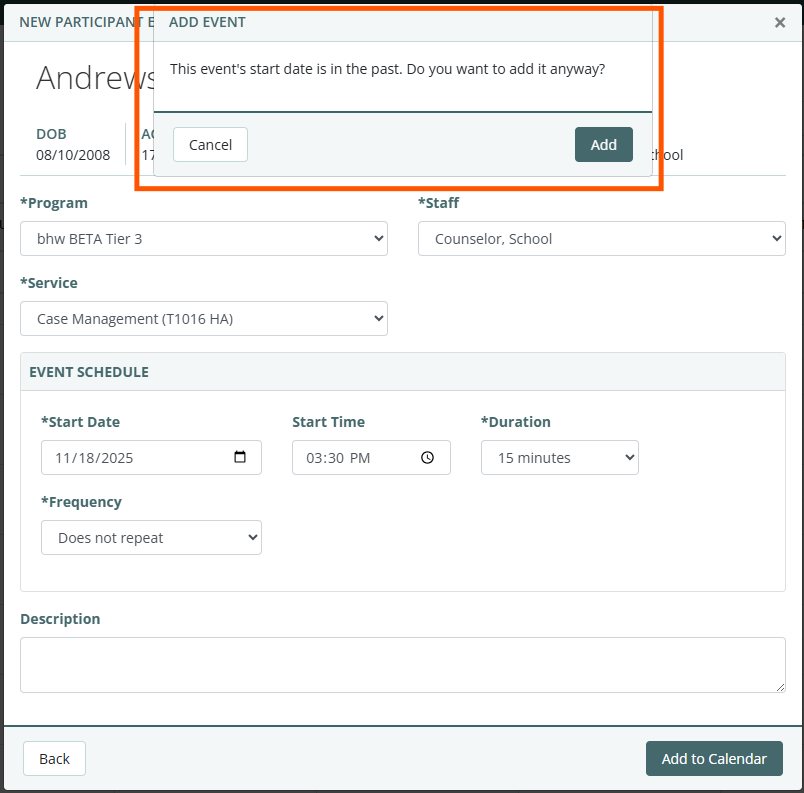
Task: Open the clock icon in Start Time field
Action: (x=427, y=457)
